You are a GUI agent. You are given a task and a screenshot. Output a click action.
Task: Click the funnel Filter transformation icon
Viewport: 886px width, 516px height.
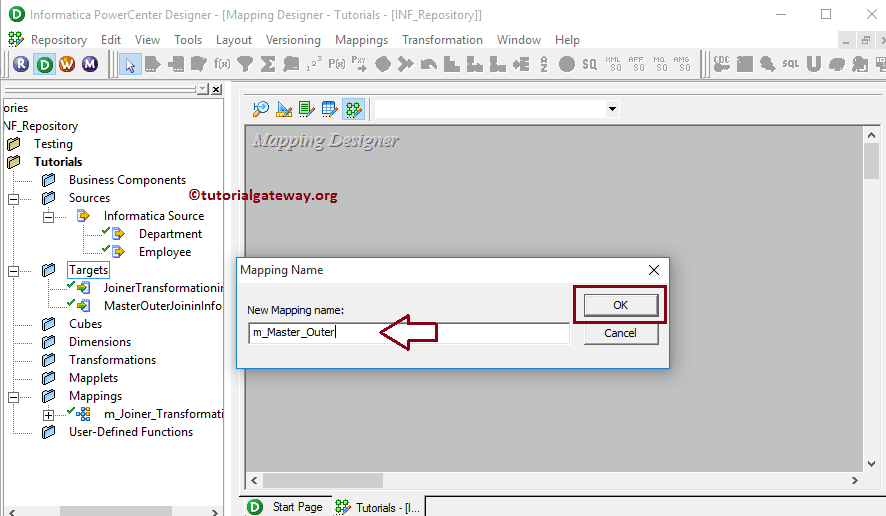[x=245, y=64]
